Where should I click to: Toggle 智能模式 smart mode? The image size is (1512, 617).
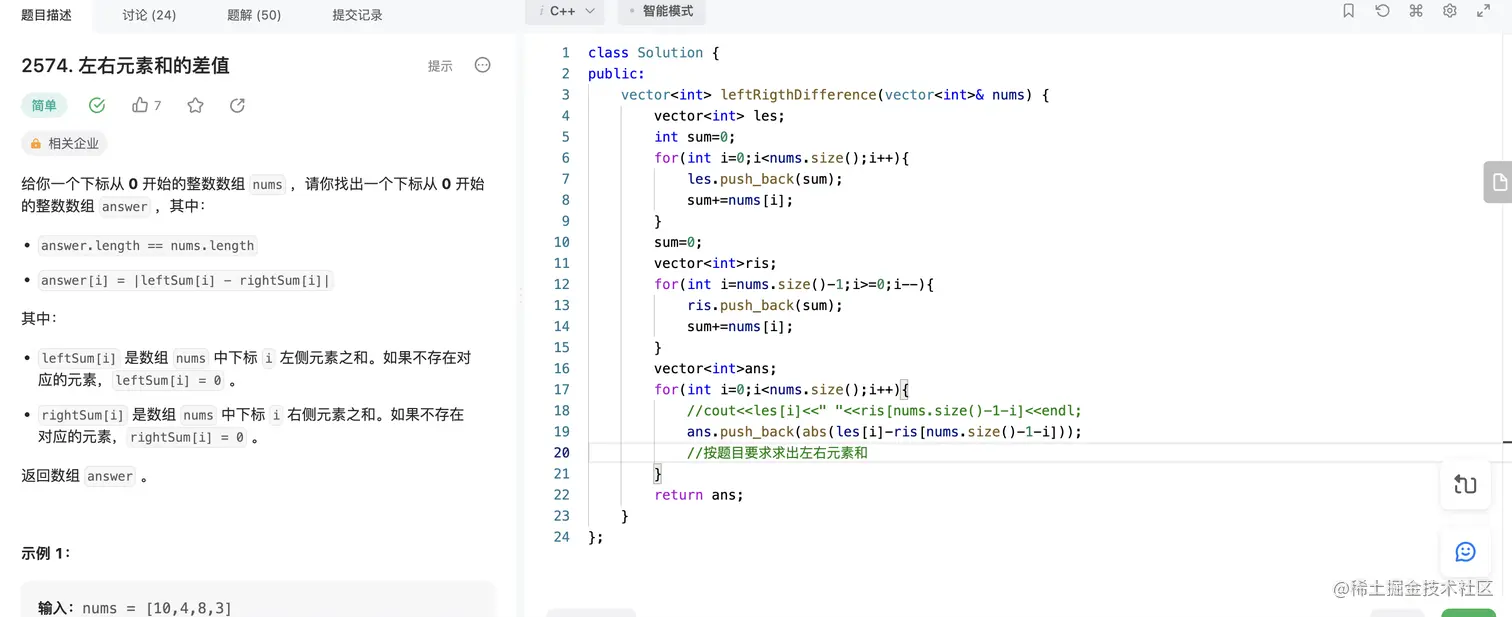[662, 11]
